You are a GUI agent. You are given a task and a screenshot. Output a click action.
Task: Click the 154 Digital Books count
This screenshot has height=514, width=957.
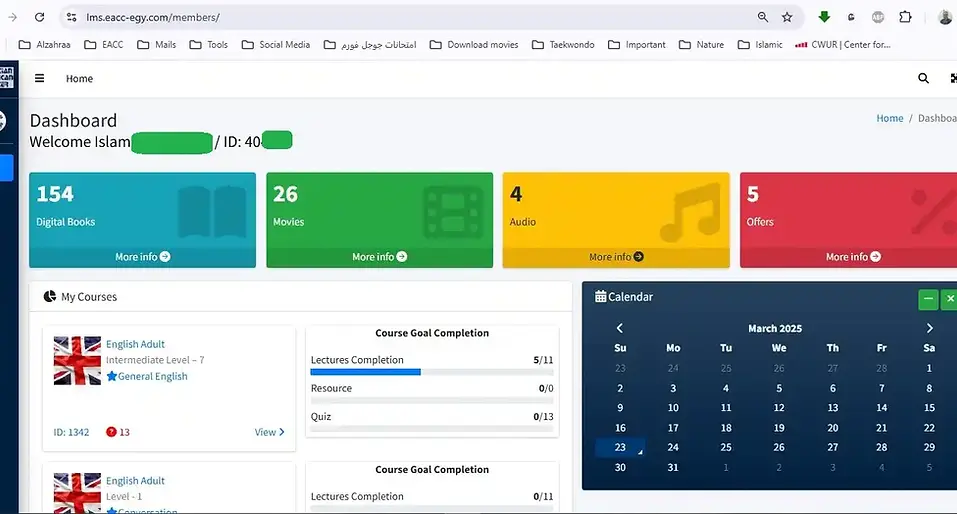pyautogui.click(x=55, y=194)
